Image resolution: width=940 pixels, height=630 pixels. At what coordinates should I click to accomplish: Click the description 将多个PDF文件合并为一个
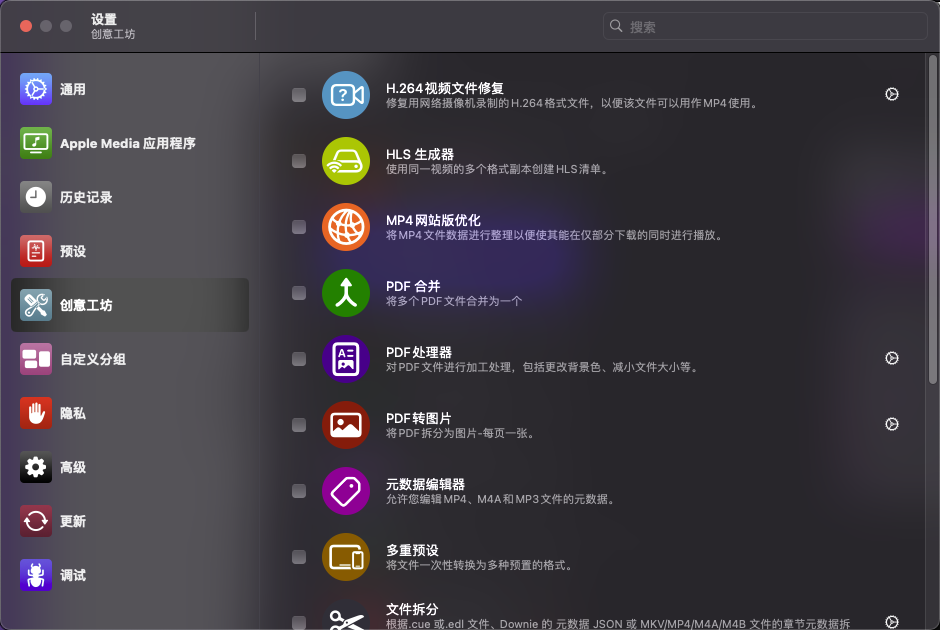pos(454,301)
